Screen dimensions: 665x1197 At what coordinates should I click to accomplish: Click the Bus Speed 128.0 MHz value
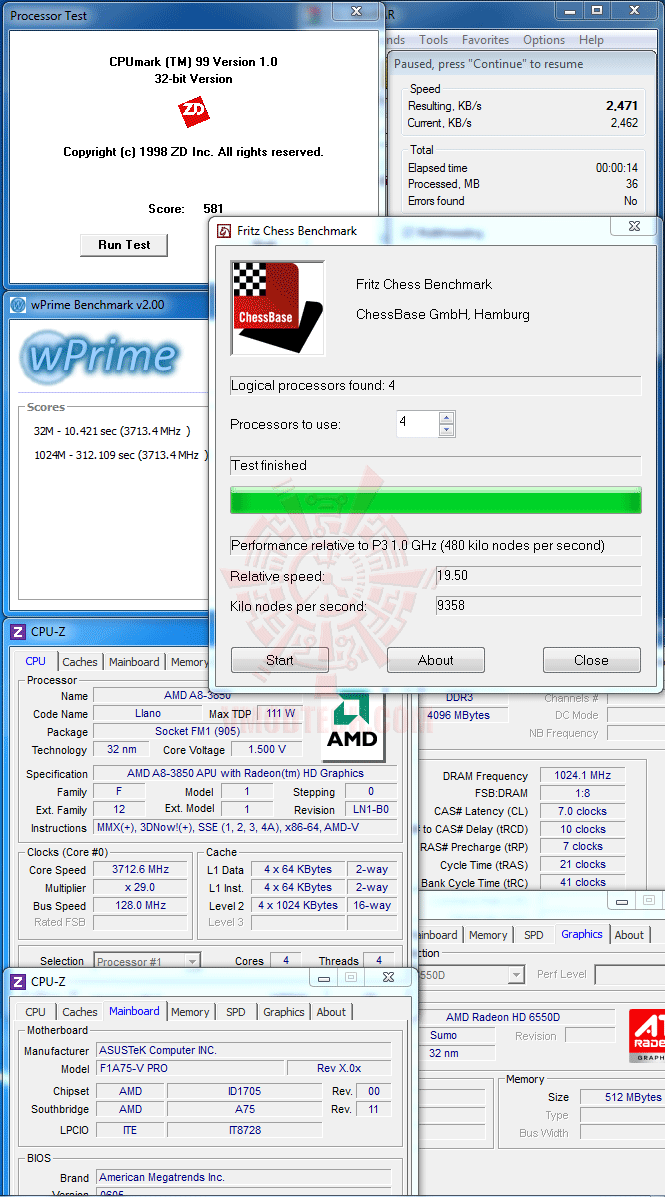pyautogui.click(x=139, y=905)
